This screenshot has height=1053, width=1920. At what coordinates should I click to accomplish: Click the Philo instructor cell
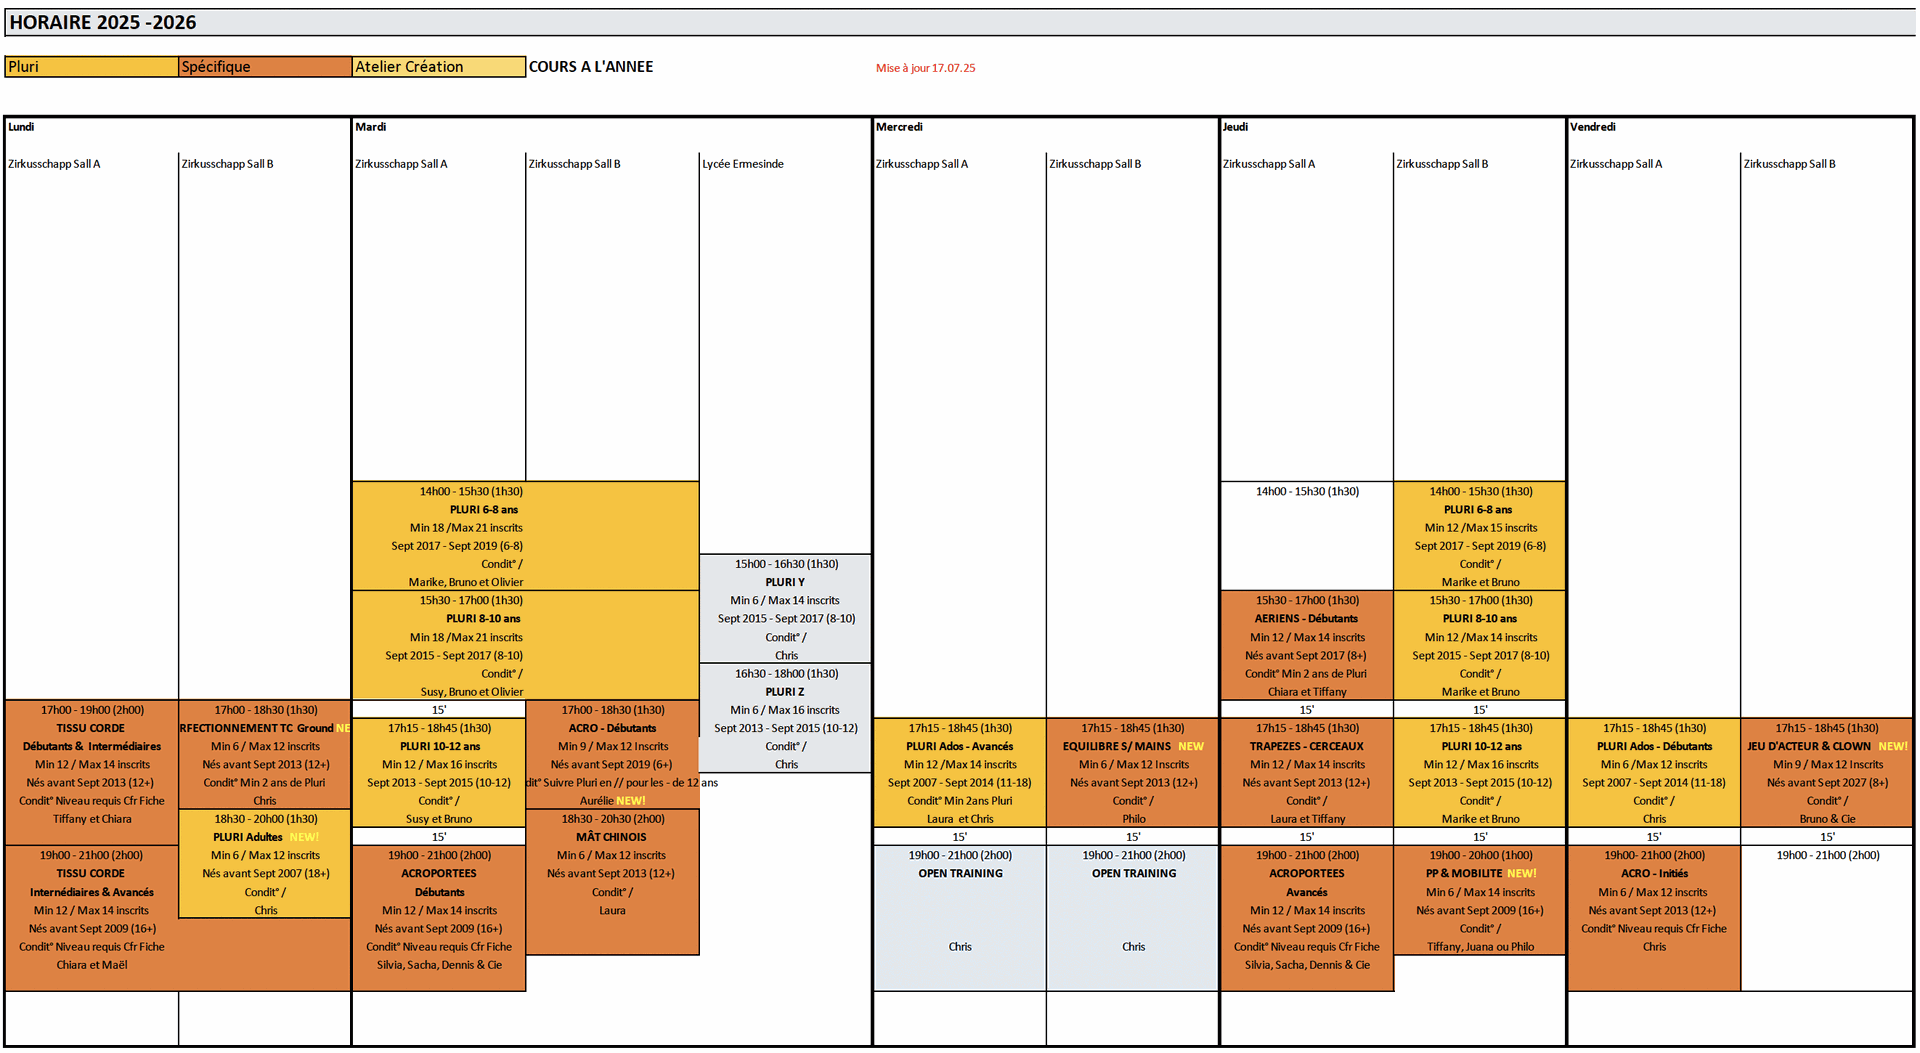(1133, 819)
